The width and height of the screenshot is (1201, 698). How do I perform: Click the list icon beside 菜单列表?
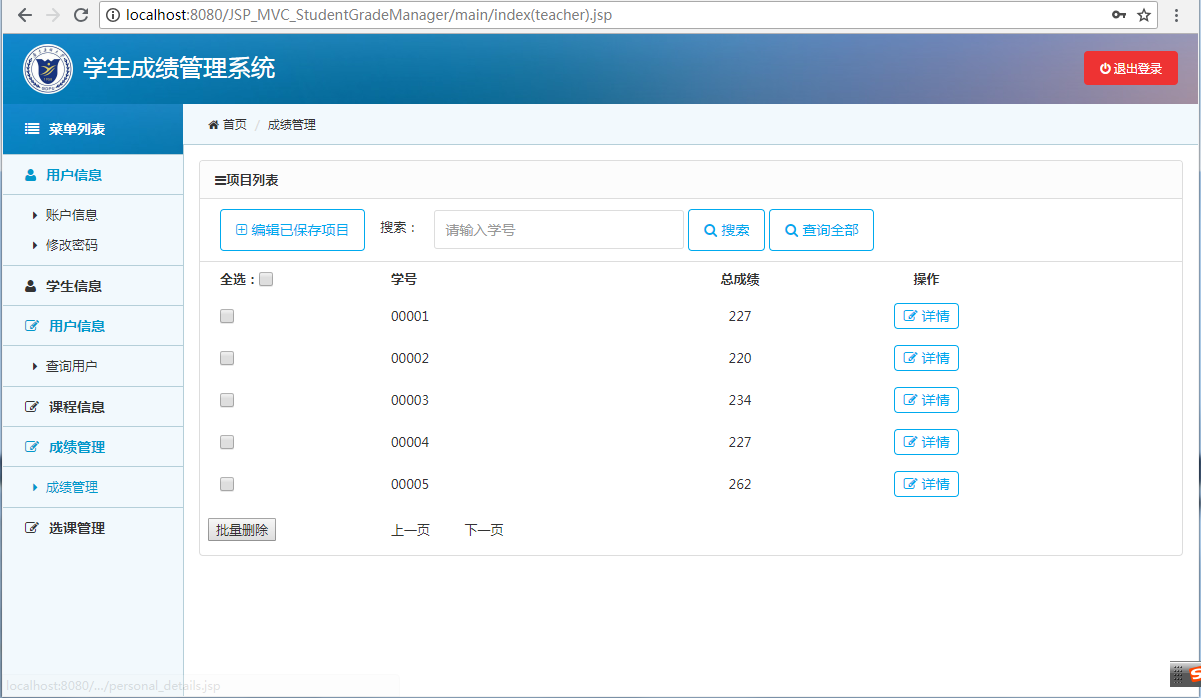[32, 129]
